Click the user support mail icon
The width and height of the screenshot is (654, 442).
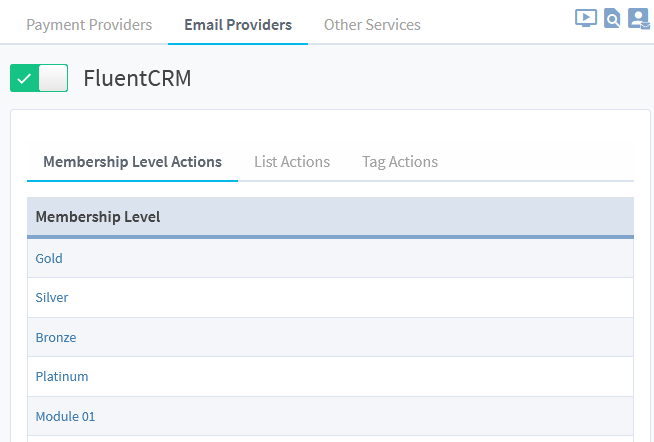638,18
